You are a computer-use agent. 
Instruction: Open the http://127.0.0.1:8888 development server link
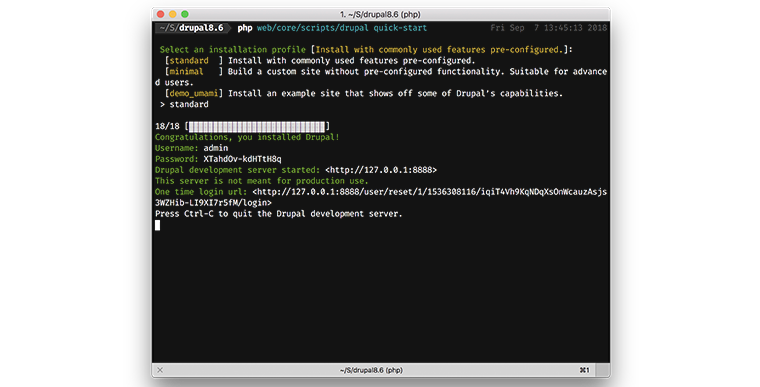(381, 170)
